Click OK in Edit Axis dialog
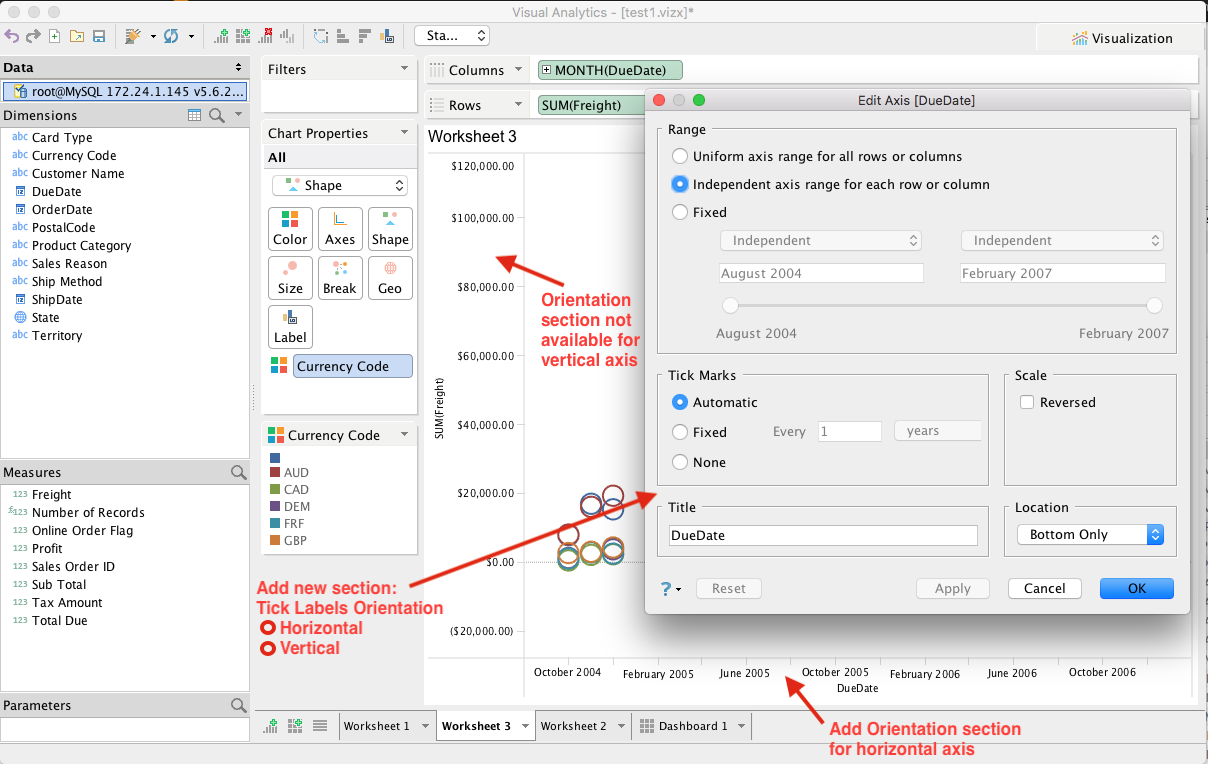This screenshot has width=1208, height=764. click(1137, 588)
